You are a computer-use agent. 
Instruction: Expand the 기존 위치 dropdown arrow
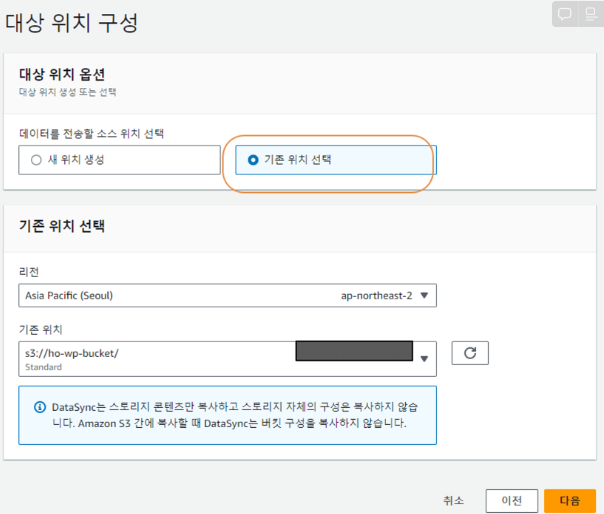point(424,359)
